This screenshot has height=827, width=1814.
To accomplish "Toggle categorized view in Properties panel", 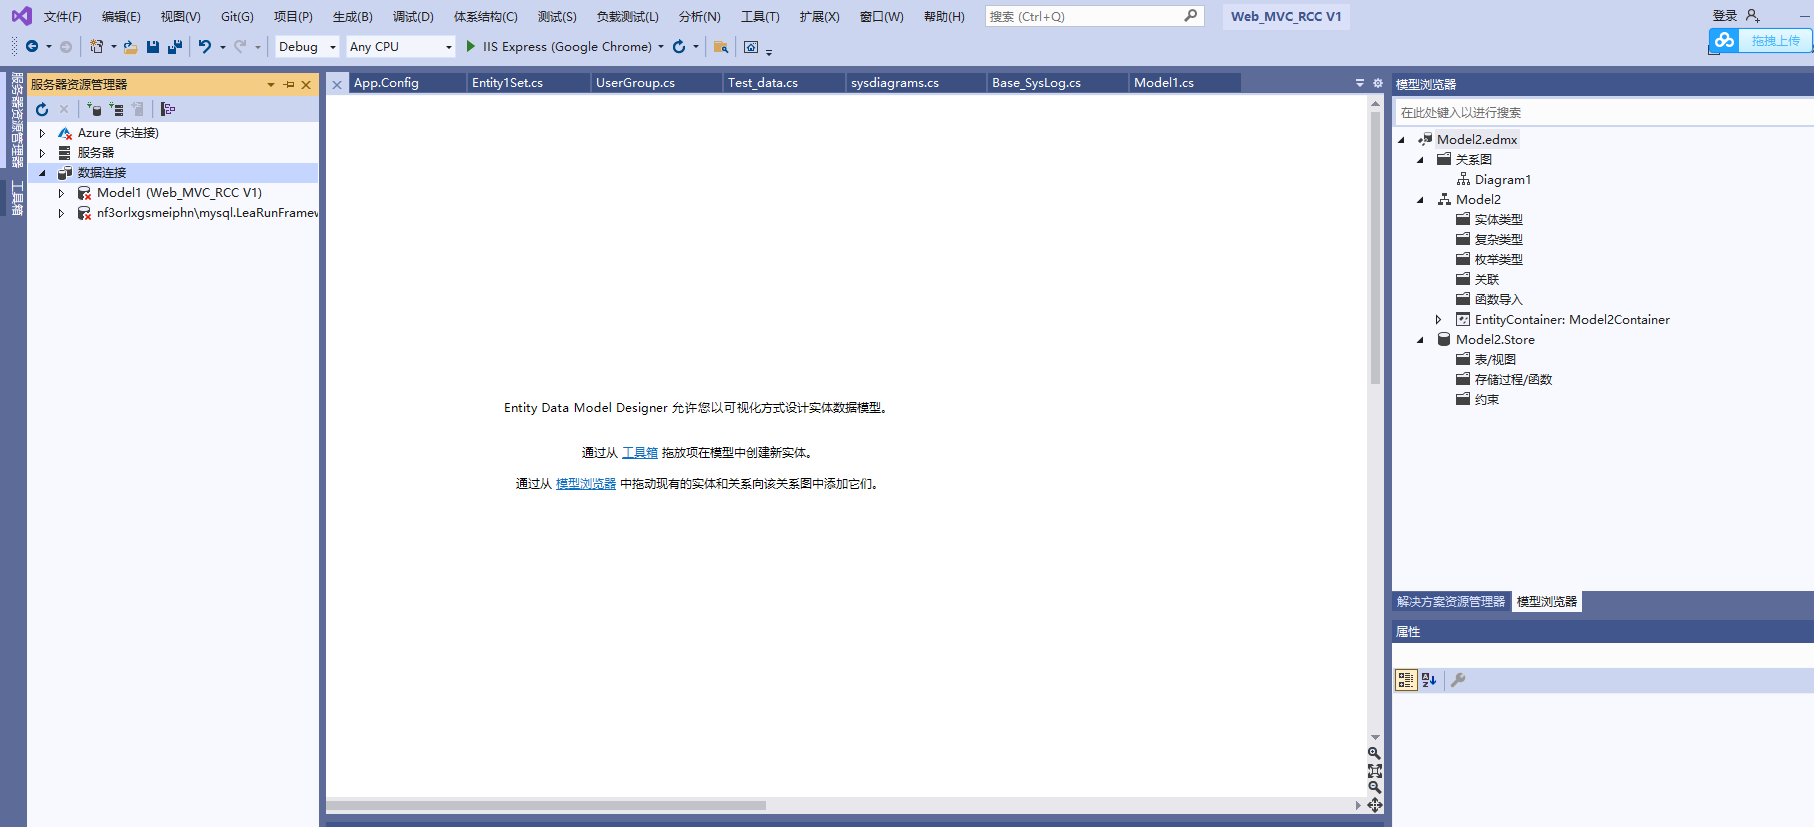I will tap(1406, 680).
